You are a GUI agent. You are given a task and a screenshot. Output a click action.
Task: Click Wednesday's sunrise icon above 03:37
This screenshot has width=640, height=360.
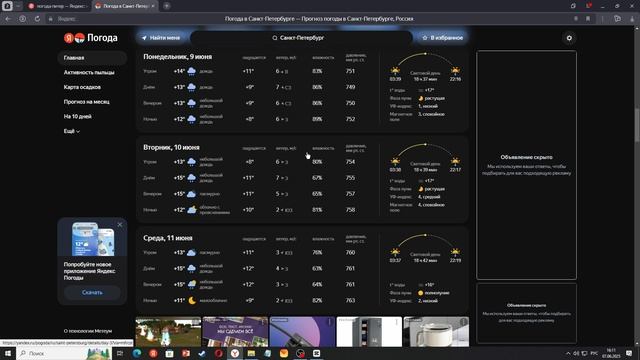[x=395, y=252]
